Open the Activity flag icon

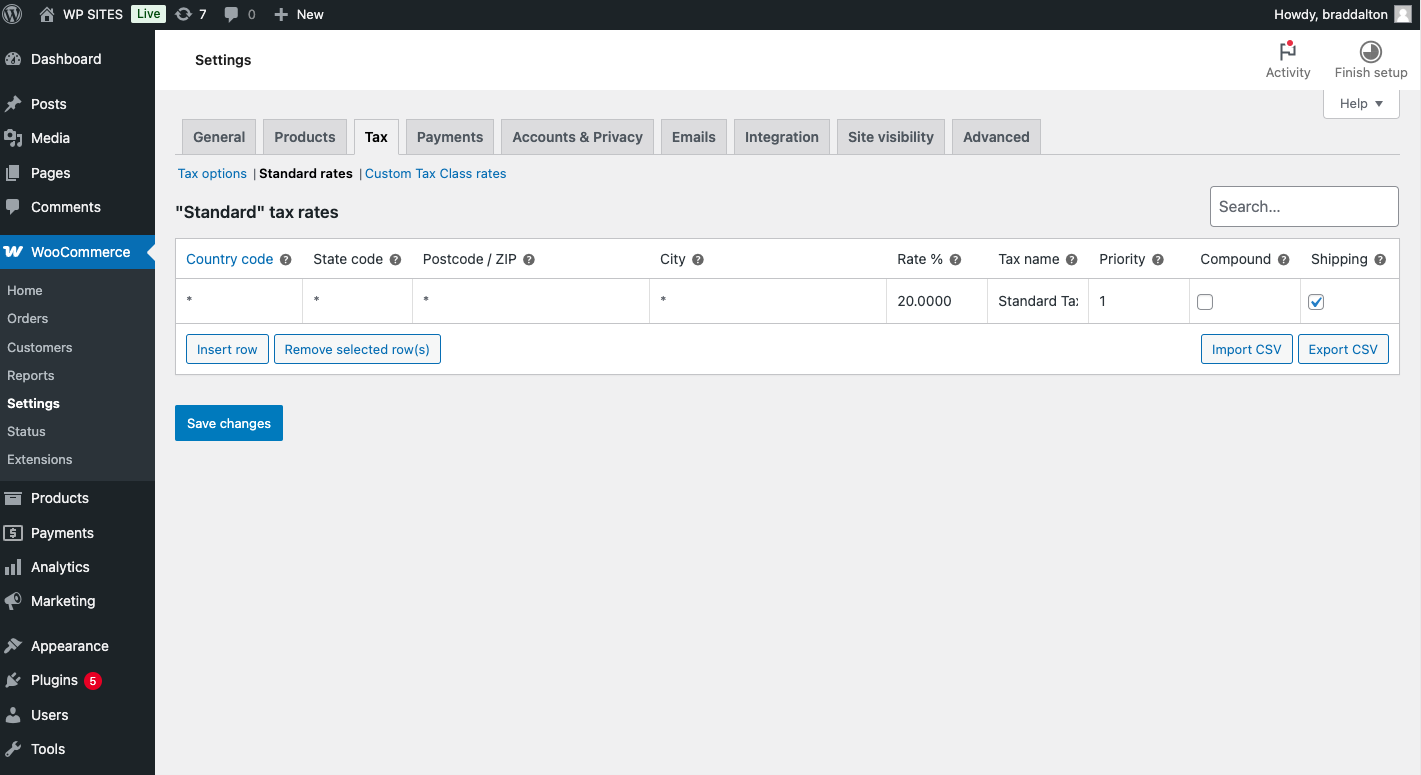pos(1288,52)
